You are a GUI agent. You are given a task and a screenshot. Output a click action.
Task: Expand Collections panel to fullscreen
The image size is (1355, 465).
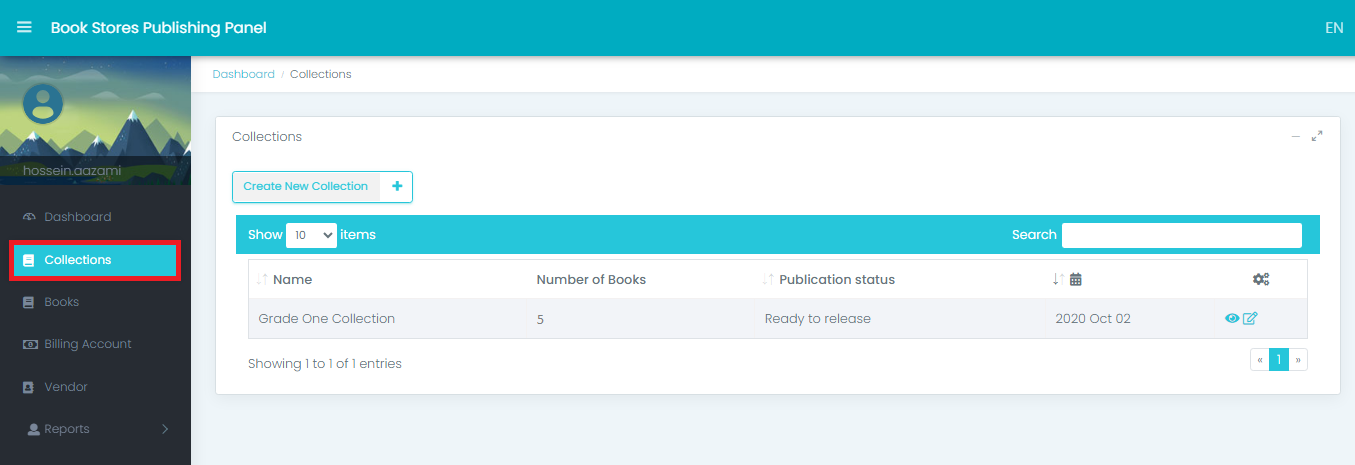pyautogui.click(x=1317, y=136)
